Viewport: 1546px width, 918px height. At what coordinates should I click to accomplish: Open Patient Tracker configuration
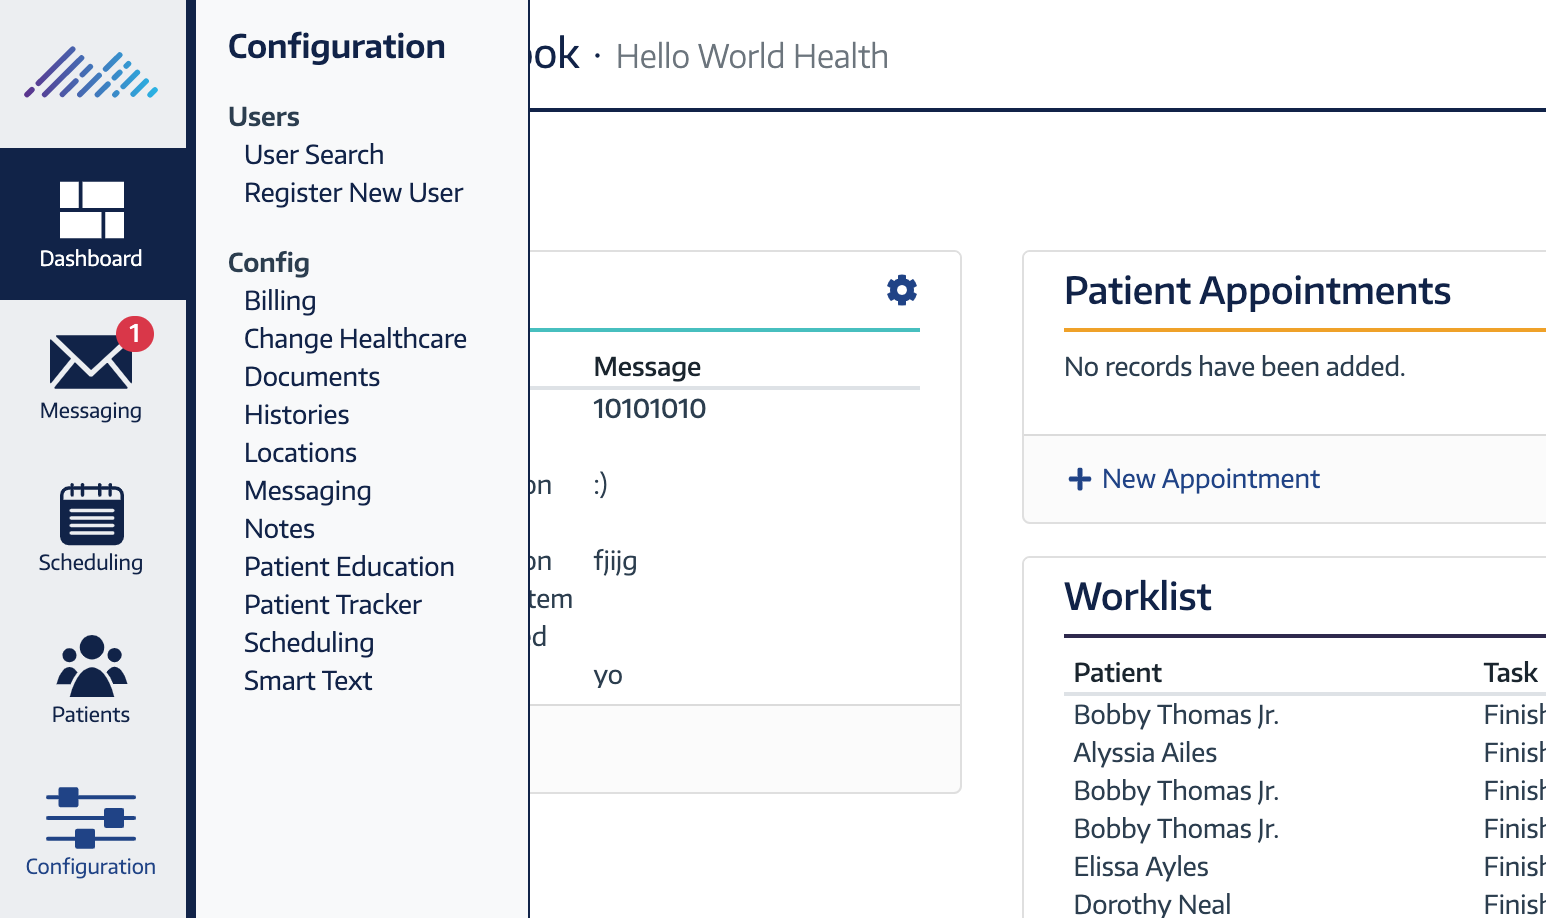333,605
